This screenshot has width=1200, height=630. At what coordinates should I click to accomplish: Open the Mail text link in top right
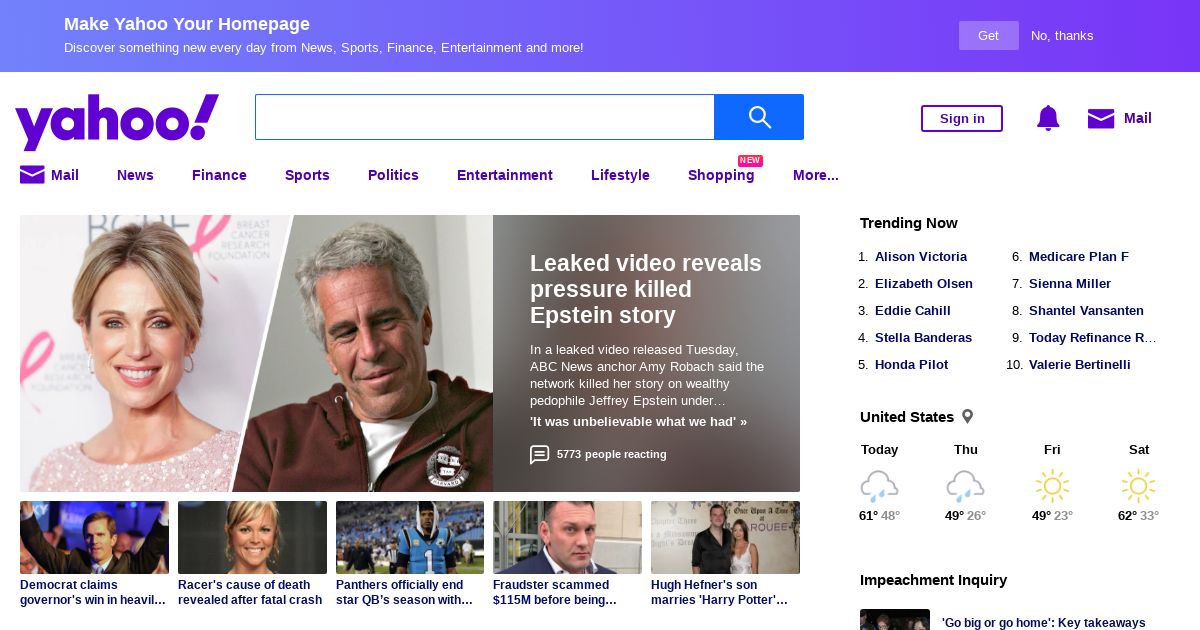[x=1138, y=118]
